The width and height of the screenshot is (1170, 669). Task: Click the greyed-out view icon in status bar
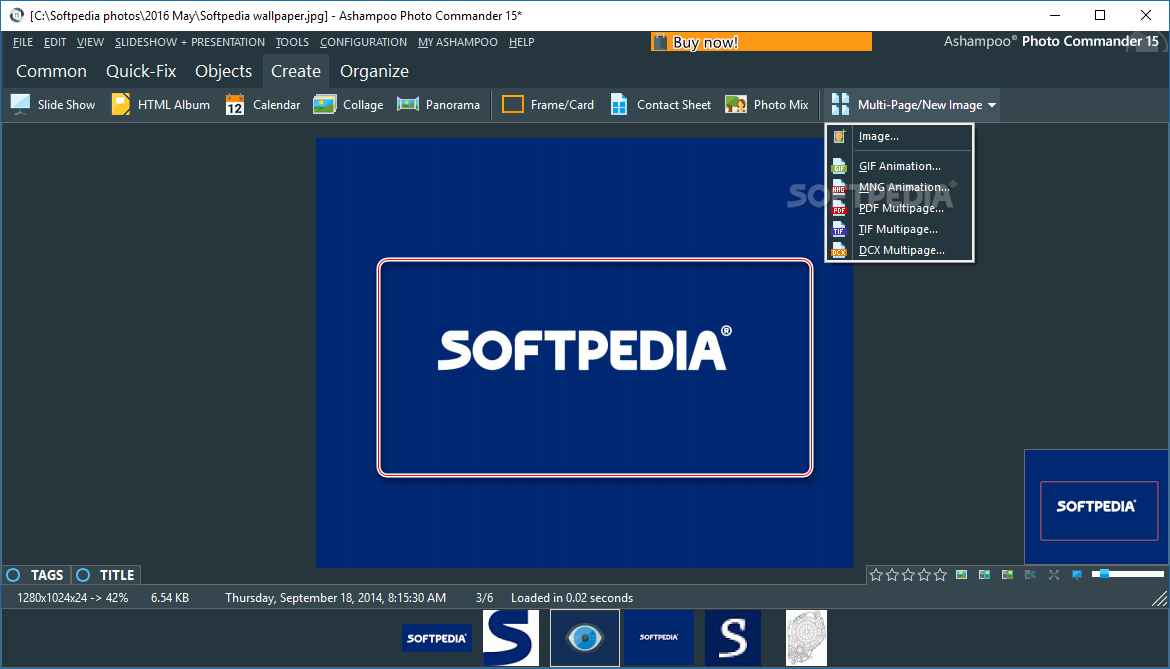click(1030, 574)
